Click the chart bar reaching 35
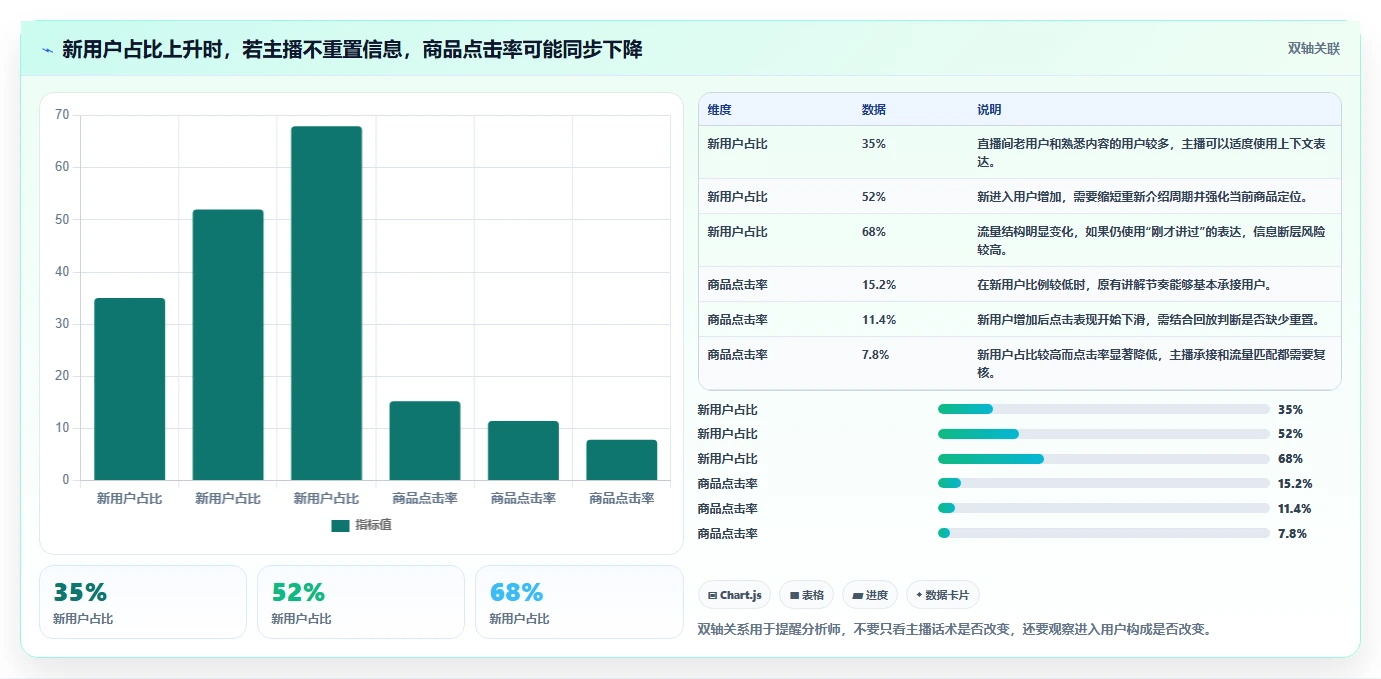Viewport: 1381px width, 679px height. point(130,389)
